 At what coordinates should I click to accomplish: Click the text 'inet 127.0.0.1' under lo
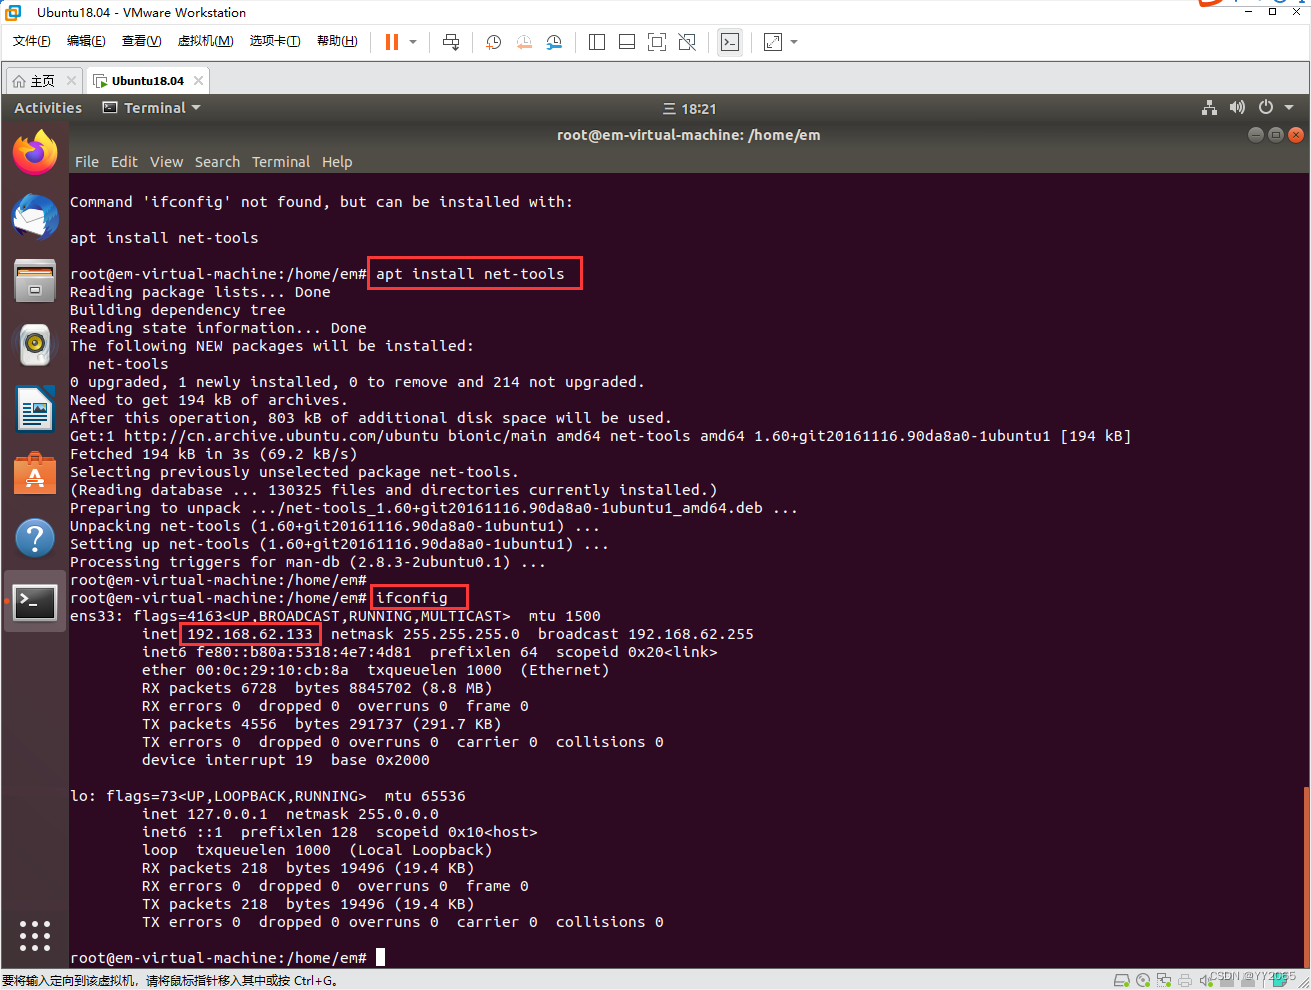point(205,814)
